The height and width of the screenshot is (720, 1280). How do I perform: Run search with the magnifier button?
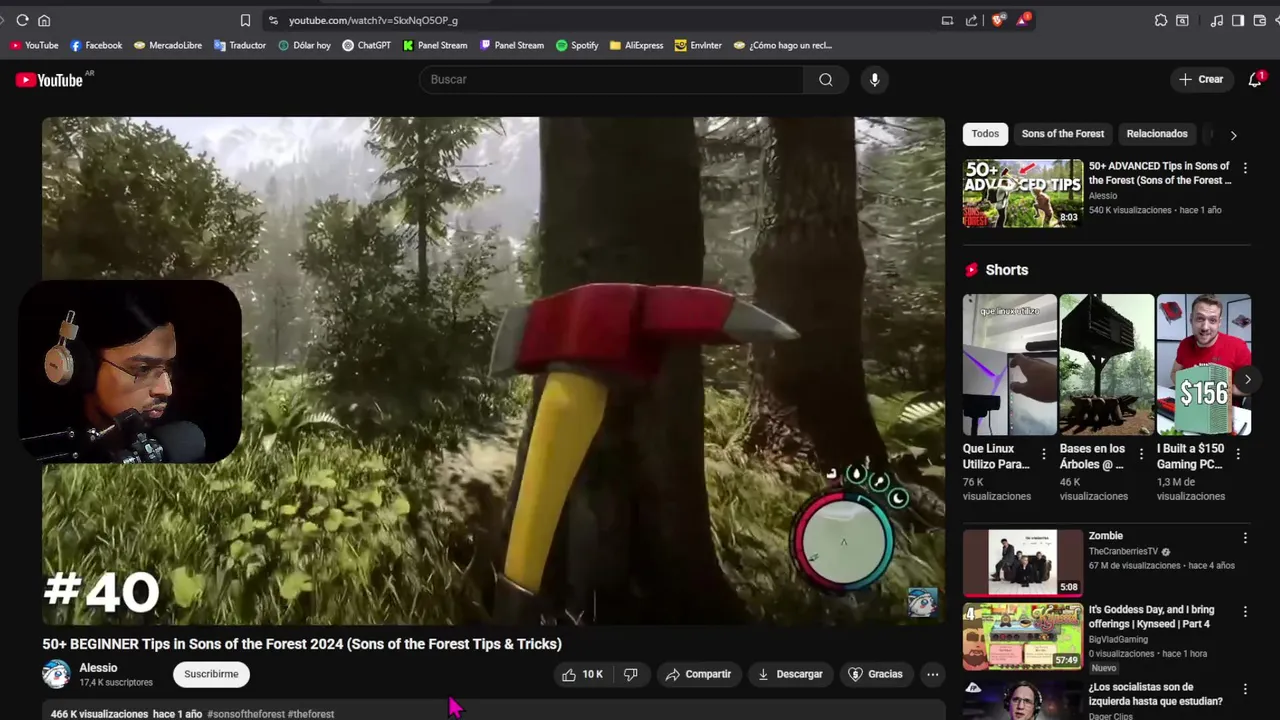pos(825,79)
